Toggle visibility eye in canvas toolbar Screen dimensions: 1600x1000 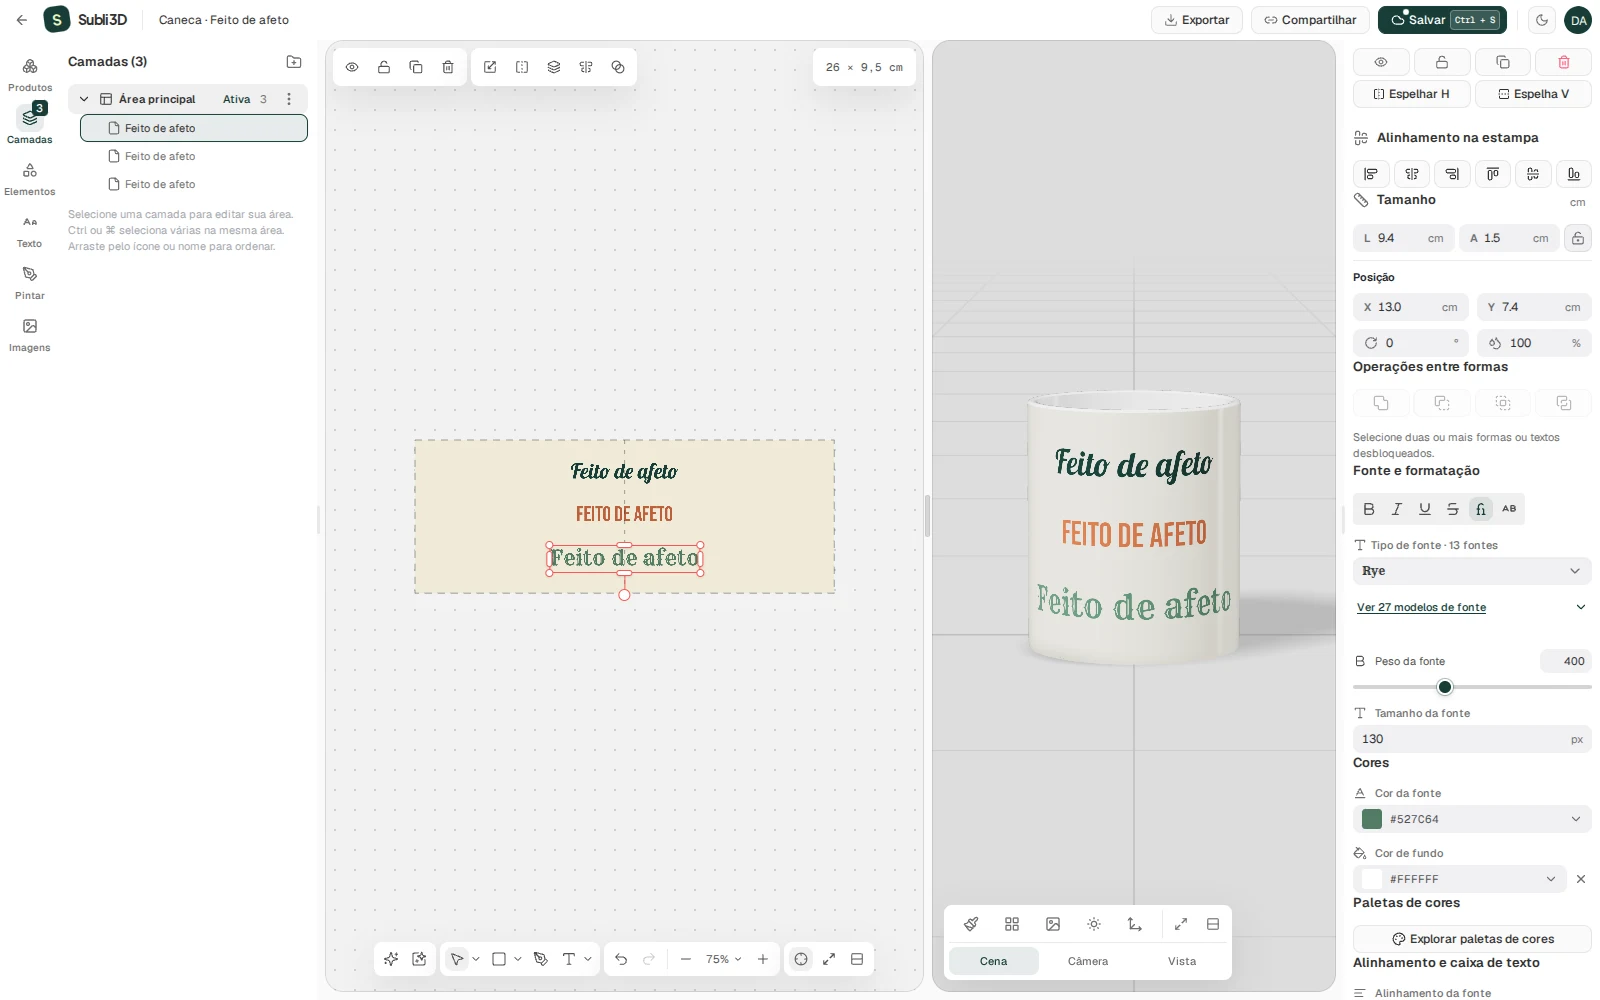point(352,67)
